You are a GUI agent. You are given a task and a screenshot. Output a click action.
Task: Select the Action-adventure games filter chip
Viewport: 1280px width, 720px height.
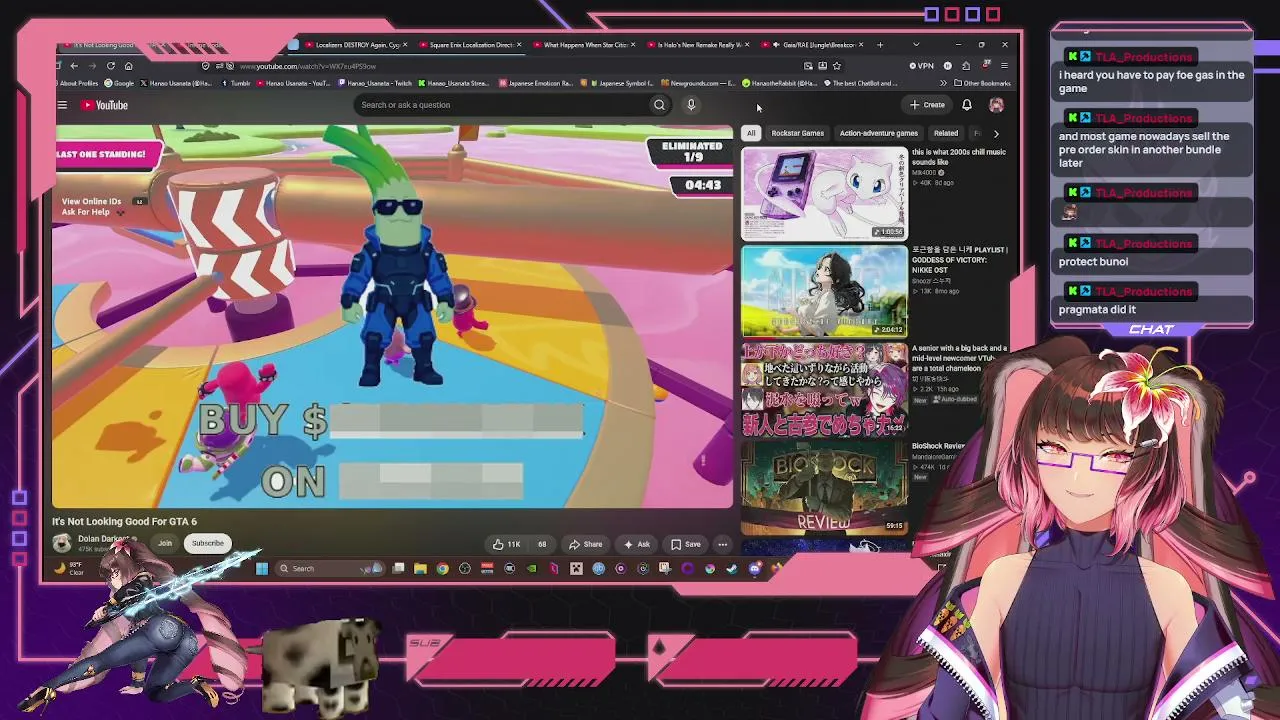point(879,133)
